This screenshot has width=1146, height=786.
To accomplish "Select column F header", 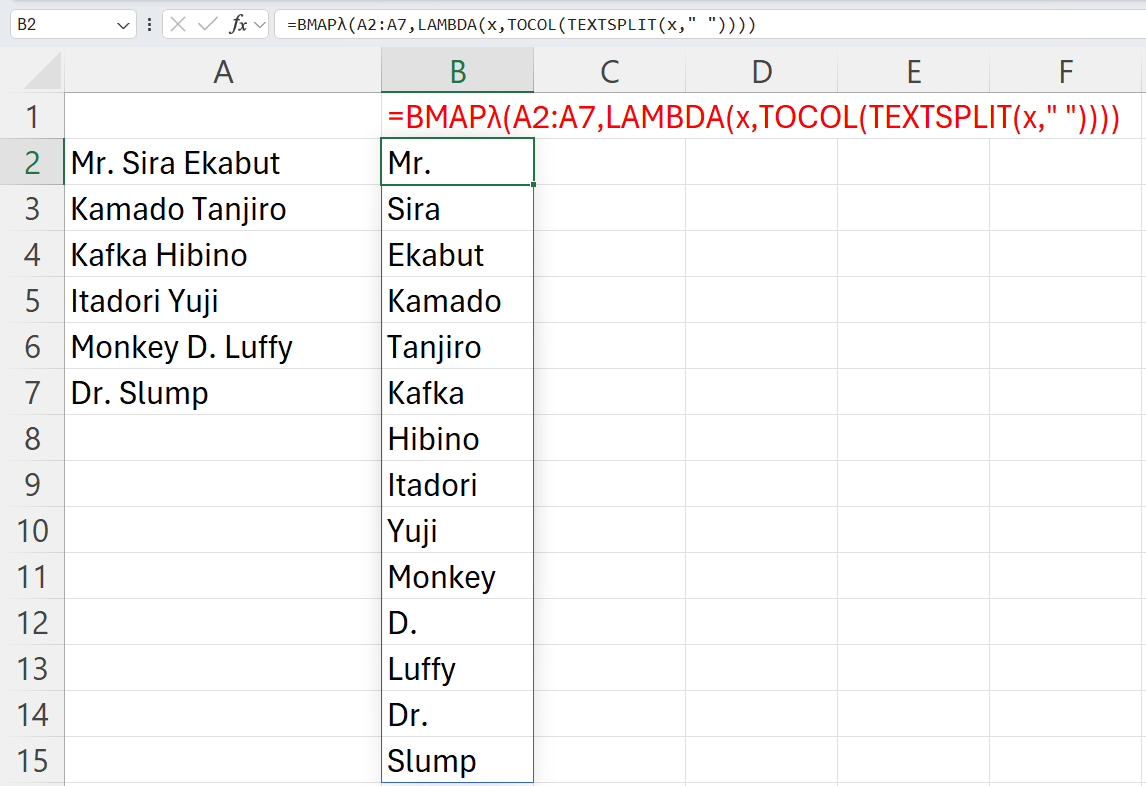I will [1066, 71].
